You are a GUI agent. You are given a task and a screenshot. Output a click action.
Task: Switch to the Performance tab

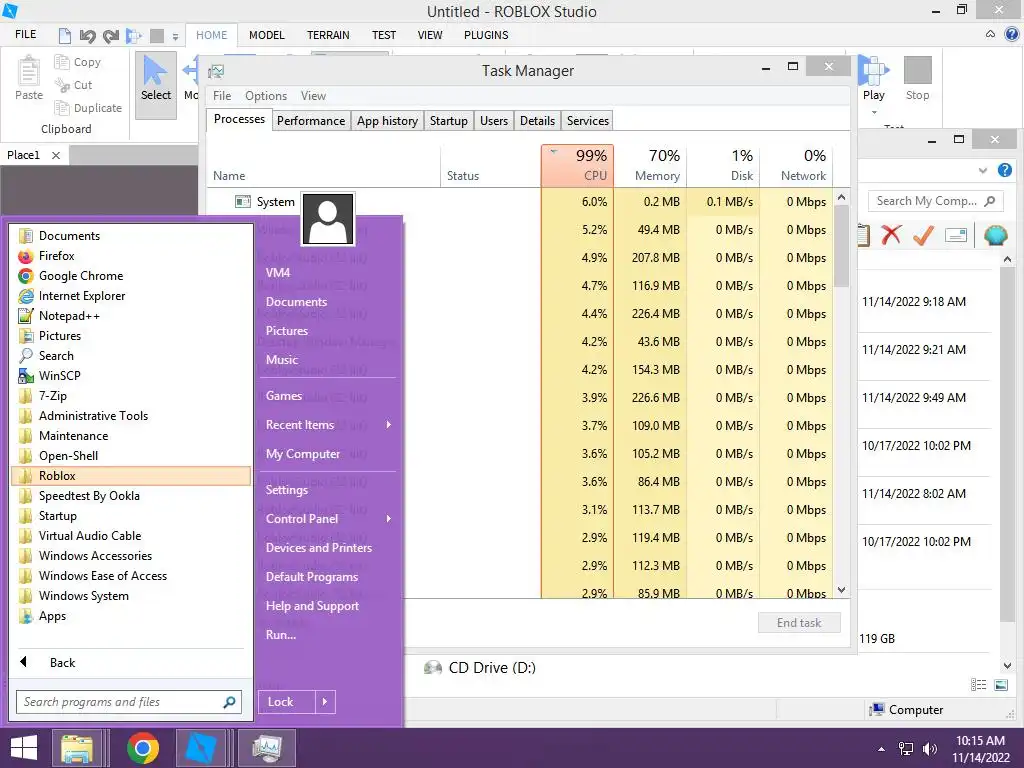[311, 121]
